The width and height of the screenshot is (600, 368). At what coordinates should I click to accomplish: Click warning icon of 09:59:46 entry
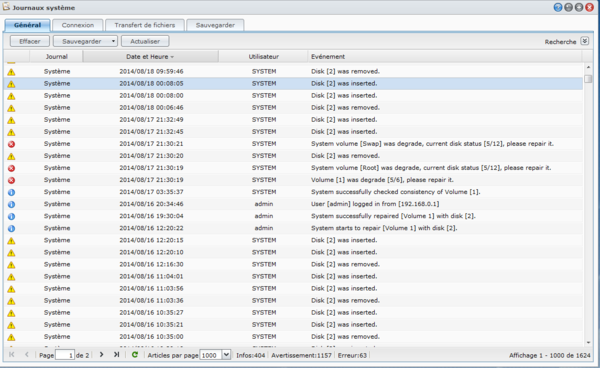click(x=11, y=72)
